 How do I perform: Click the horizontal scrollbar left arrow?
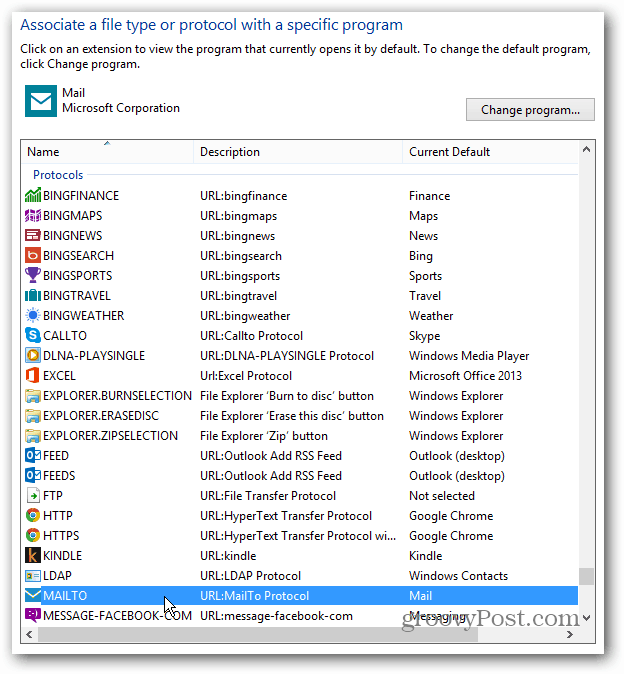click(x=29, y=634)
